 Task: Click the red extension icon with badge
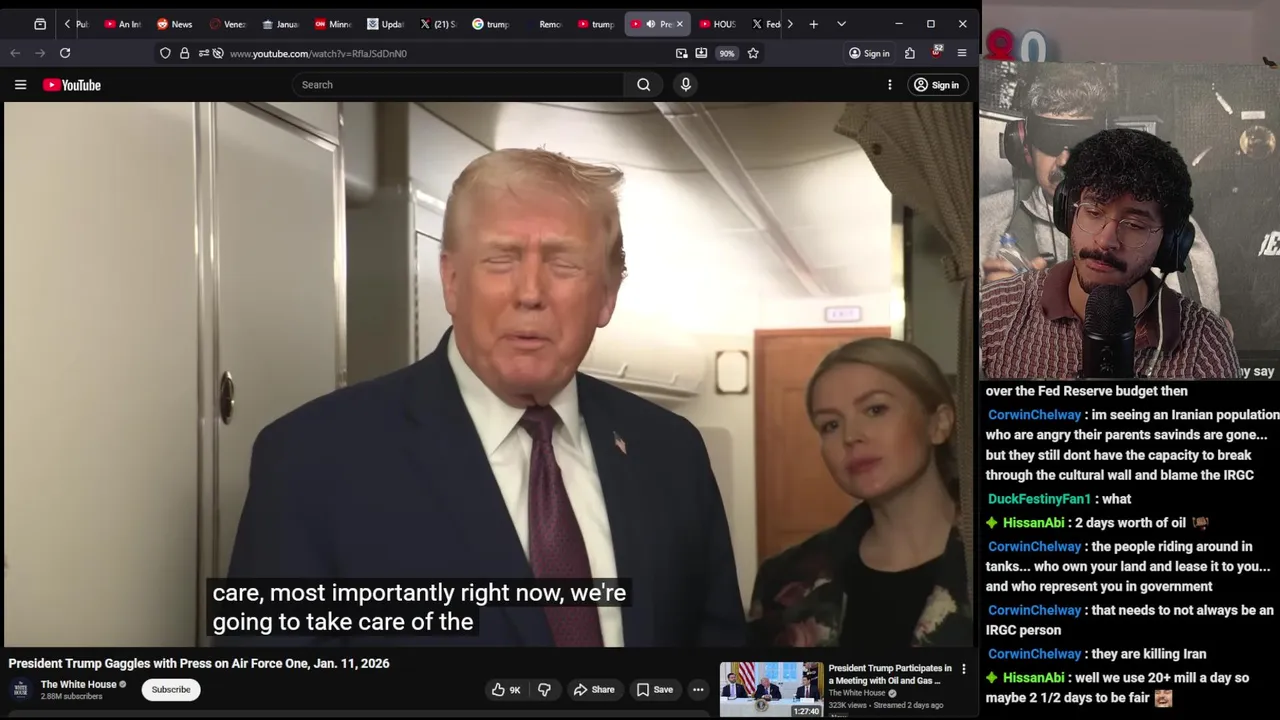(937, 52)
